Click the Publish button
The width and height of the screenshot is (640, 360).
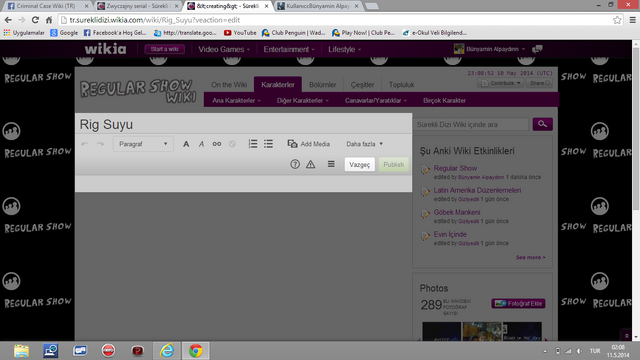[393, 164]
